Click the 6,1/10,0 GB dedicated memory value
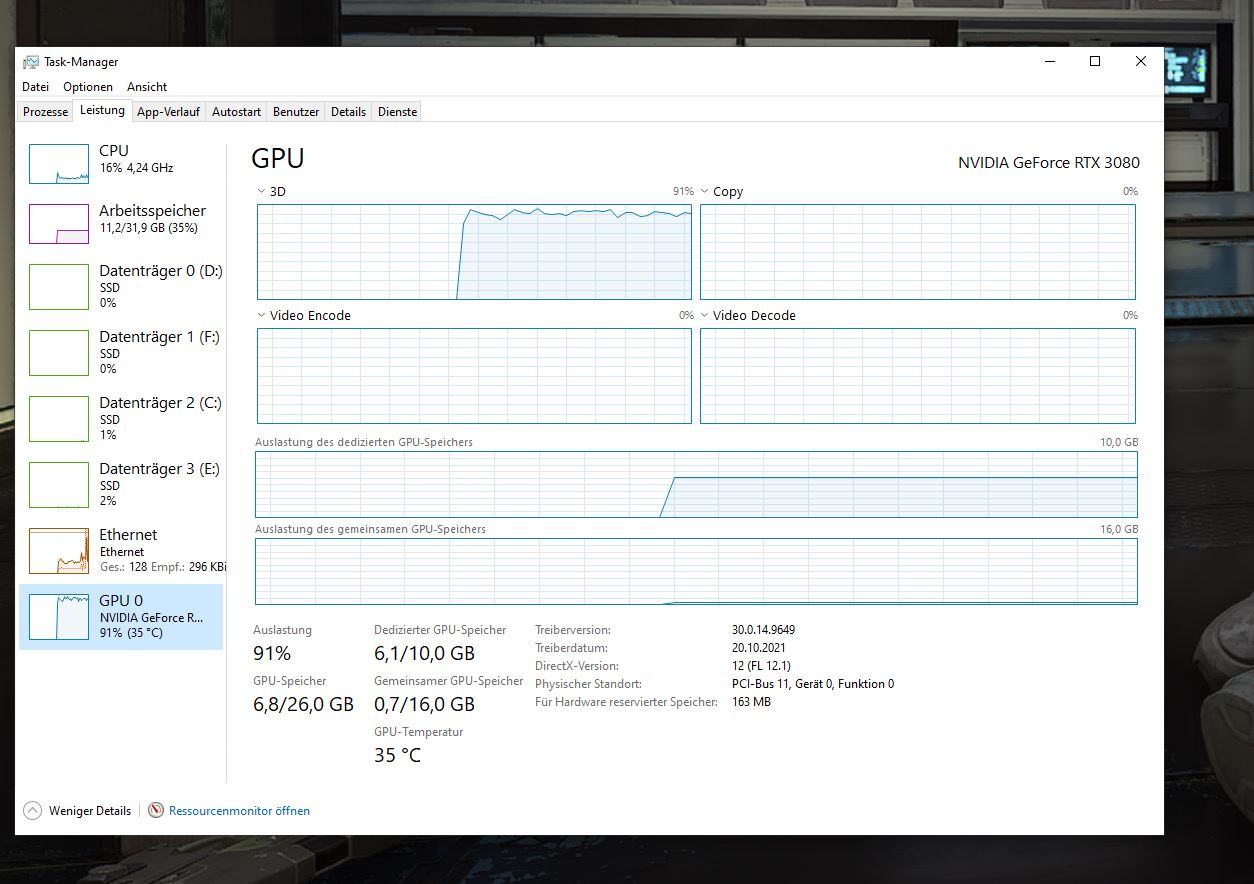Viewport: 1254px width, 884px height. [424, 654]
